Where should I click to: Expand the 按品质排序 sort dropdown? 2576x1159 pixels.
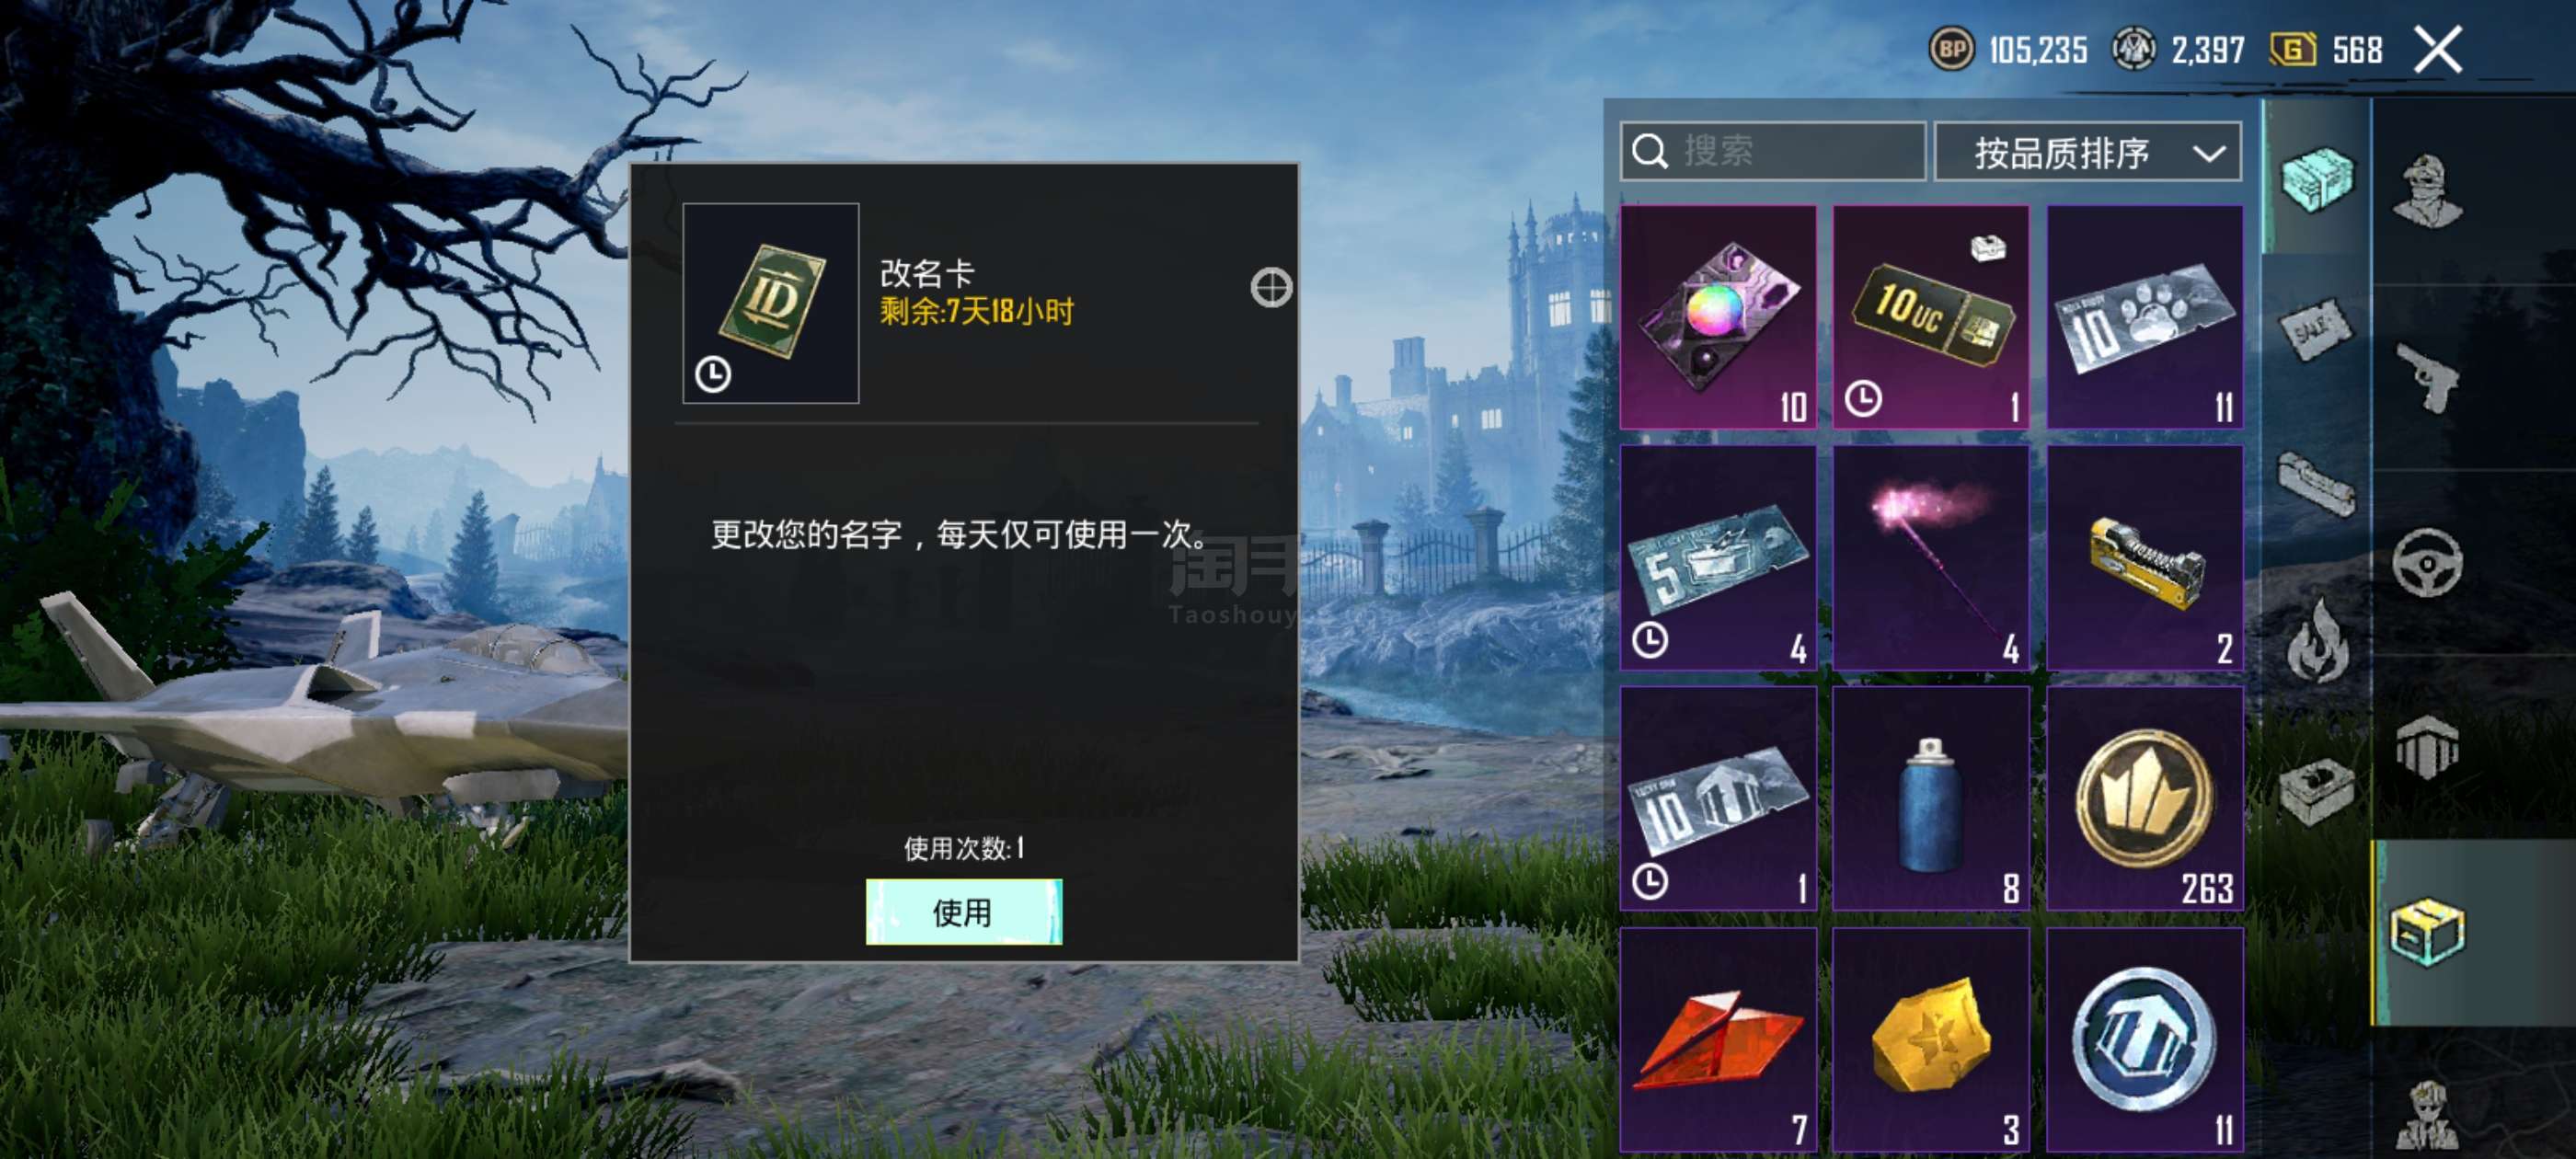(2088, 153)
